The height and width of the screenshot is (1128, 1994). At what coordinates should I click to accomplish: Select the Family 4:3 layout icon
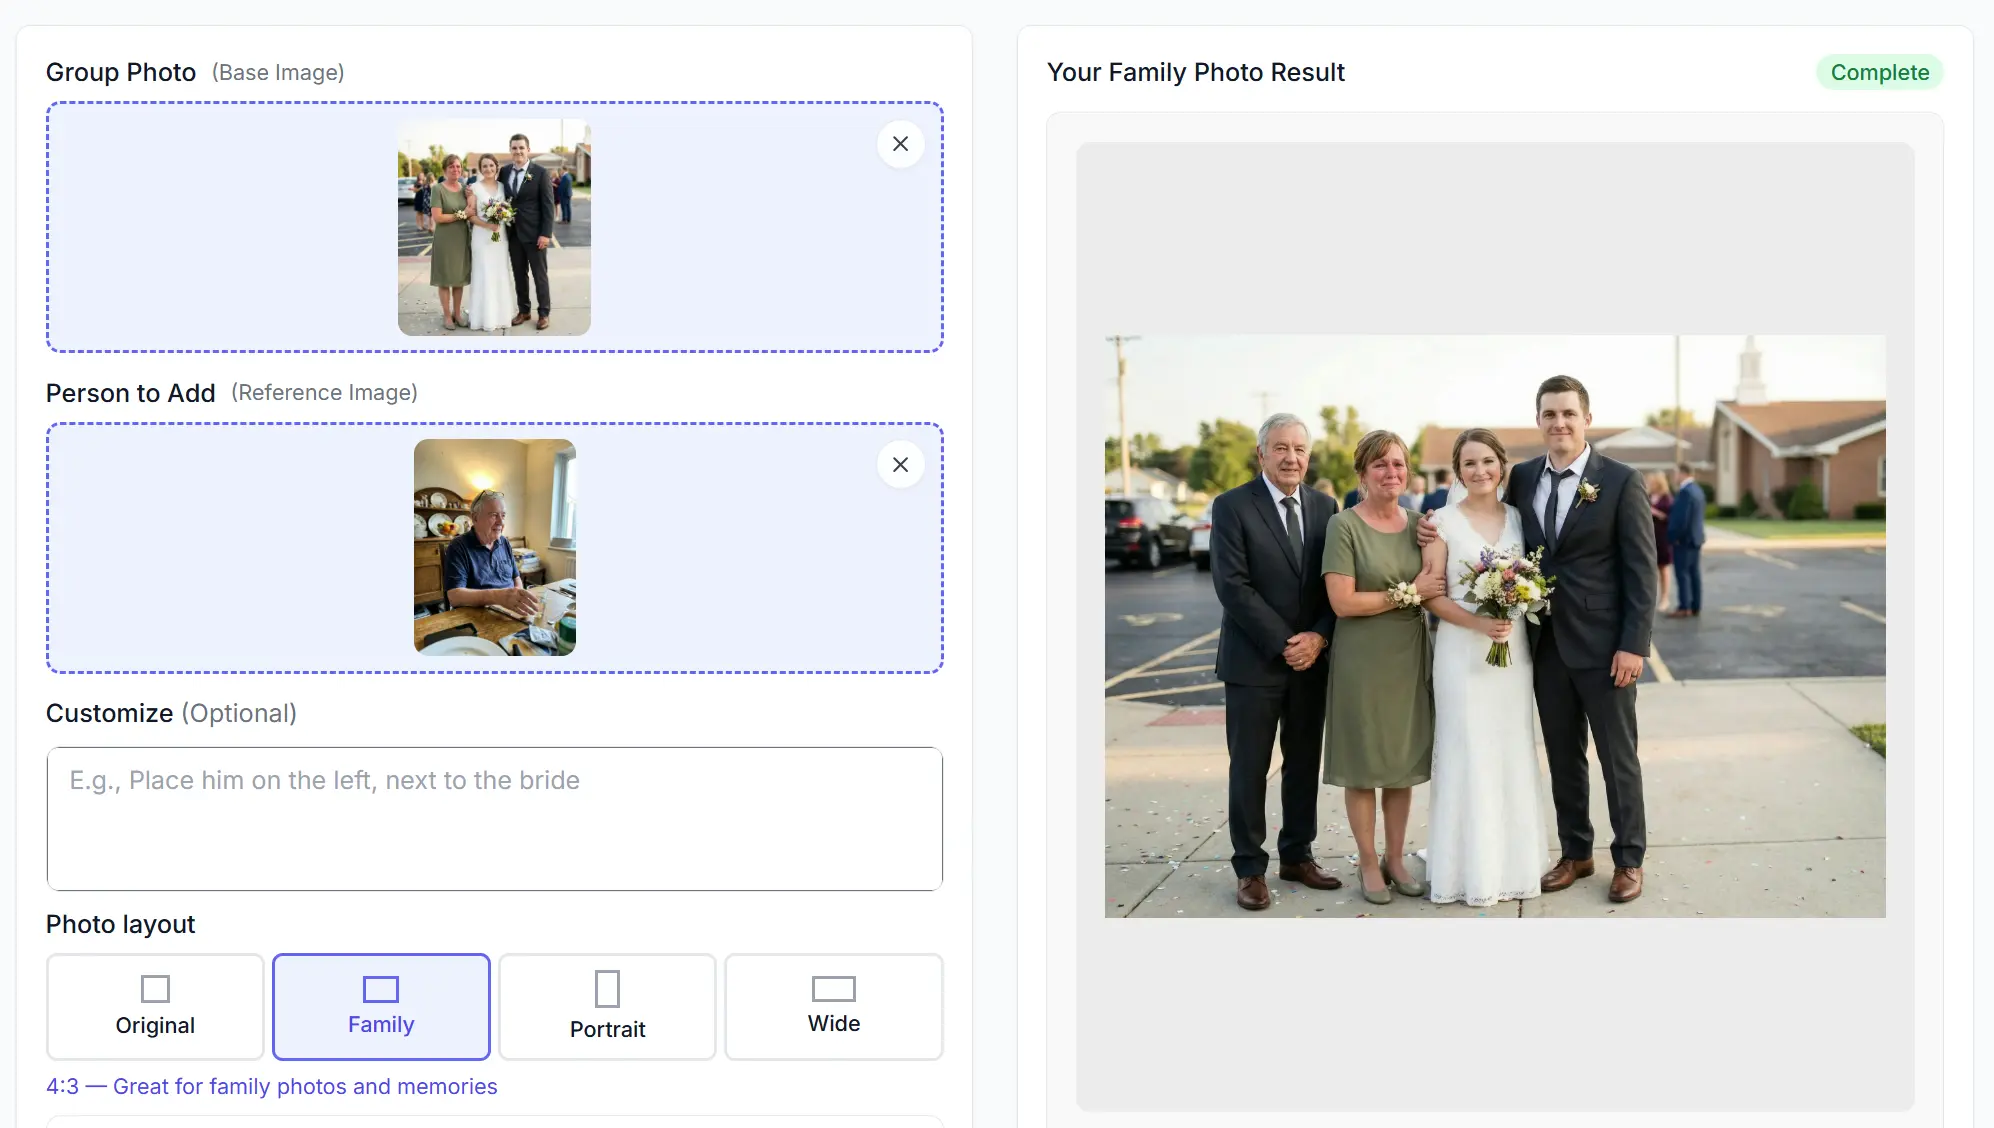coord(381,989)
